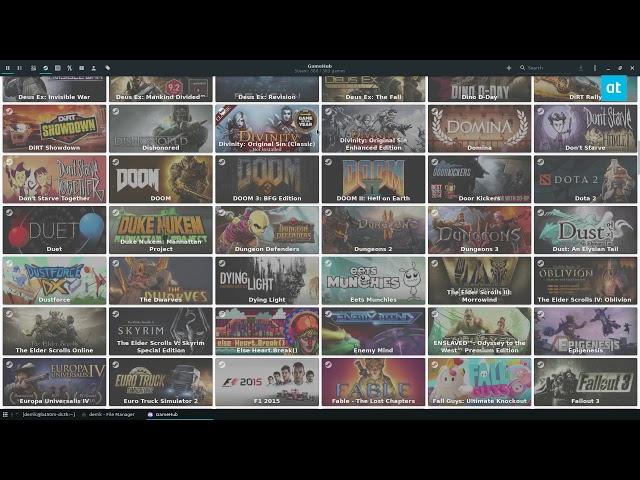Open Europa Universalis IV card

click(x=54, y=382)
